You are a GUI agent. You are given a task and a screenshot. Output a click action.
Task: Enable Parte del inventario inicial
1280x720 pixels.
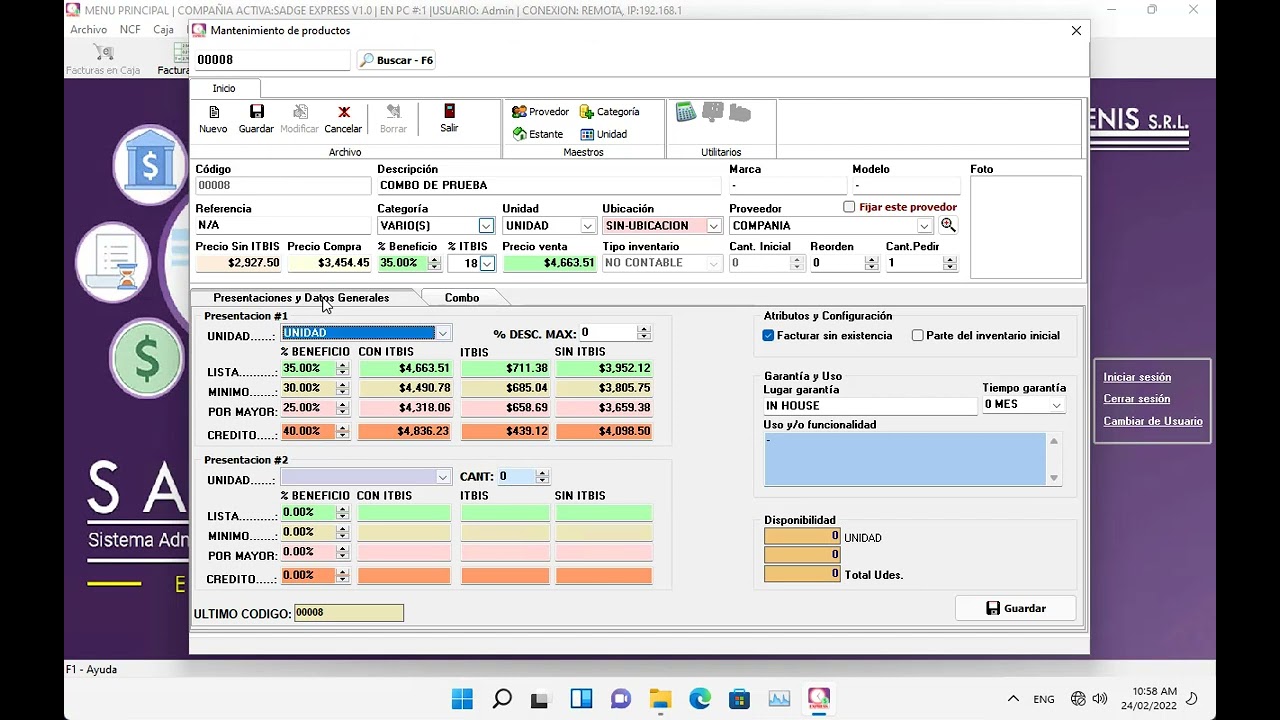coord(917,336)
